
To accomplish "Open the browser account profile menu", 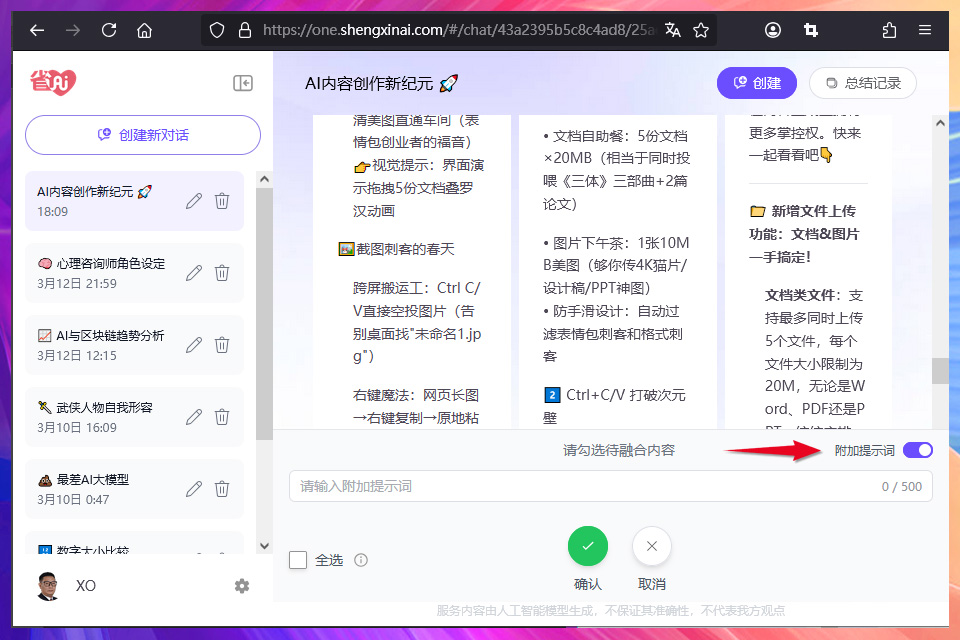I will click(x=773, y=30).
